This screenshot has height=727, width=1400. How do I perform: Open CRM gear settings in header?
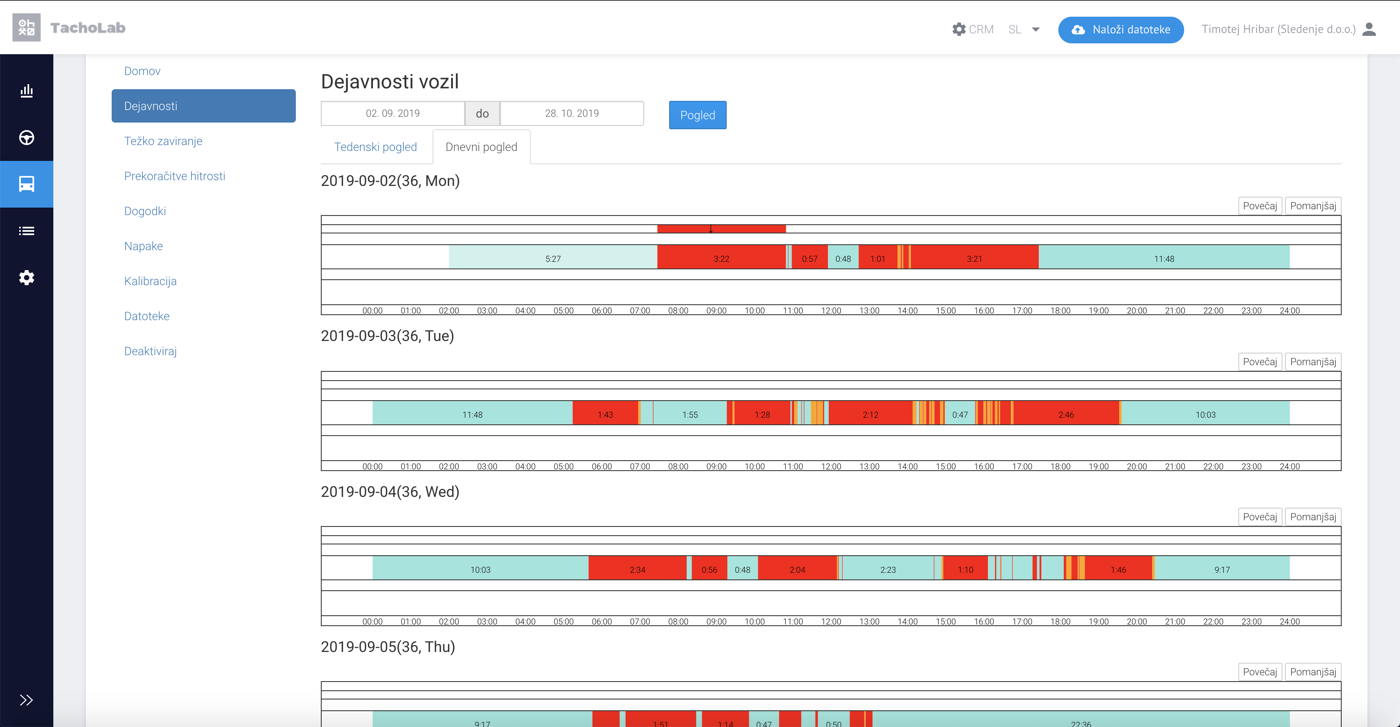(972, 29)
